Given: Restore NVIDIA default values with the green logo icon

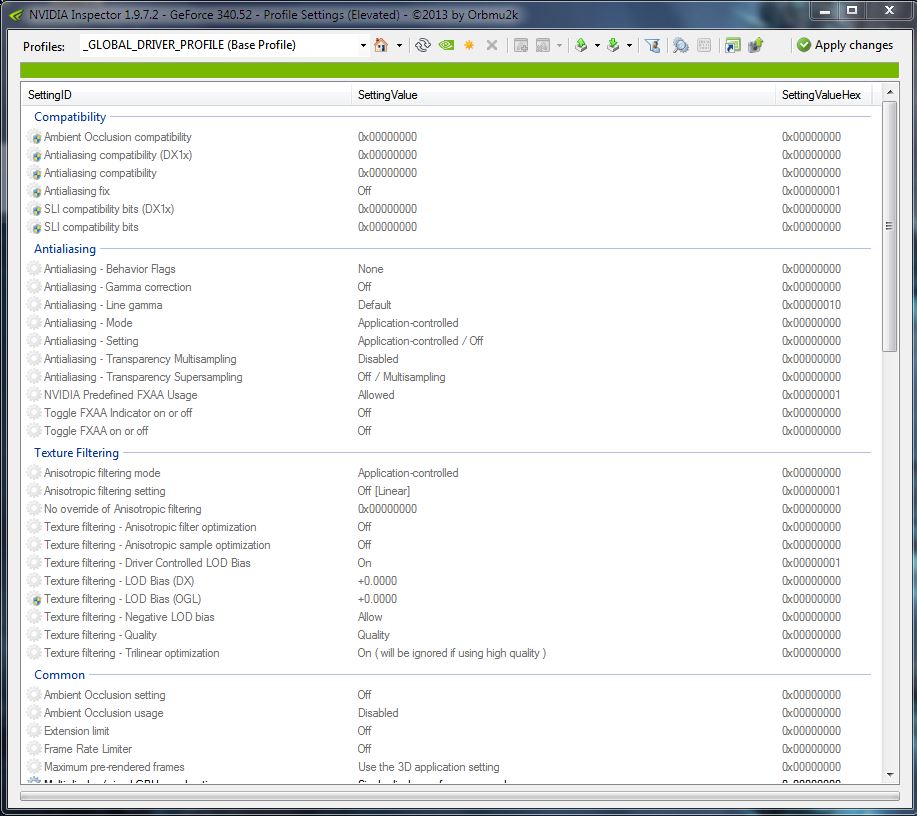Looking at the screenshot, I should (446, 45).
